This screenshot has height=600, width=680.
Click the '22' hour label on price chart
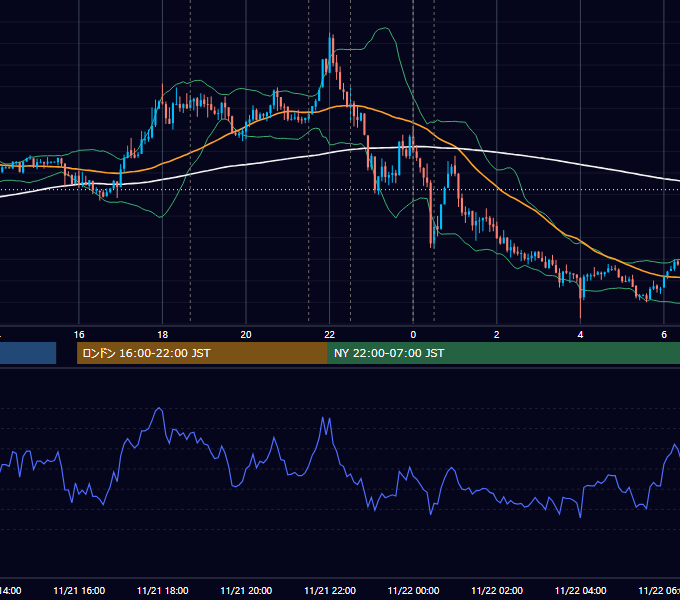pyautogui.click(x=330, y=335)
